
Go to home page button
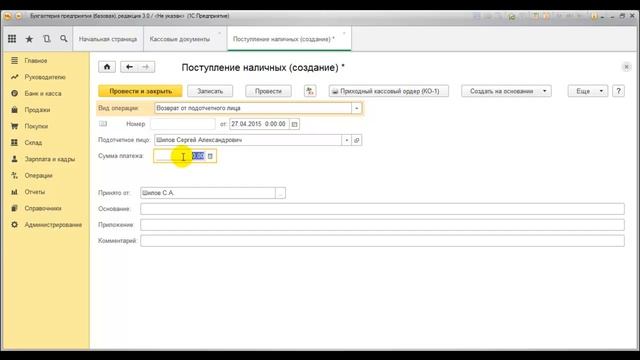click(107, 67)
